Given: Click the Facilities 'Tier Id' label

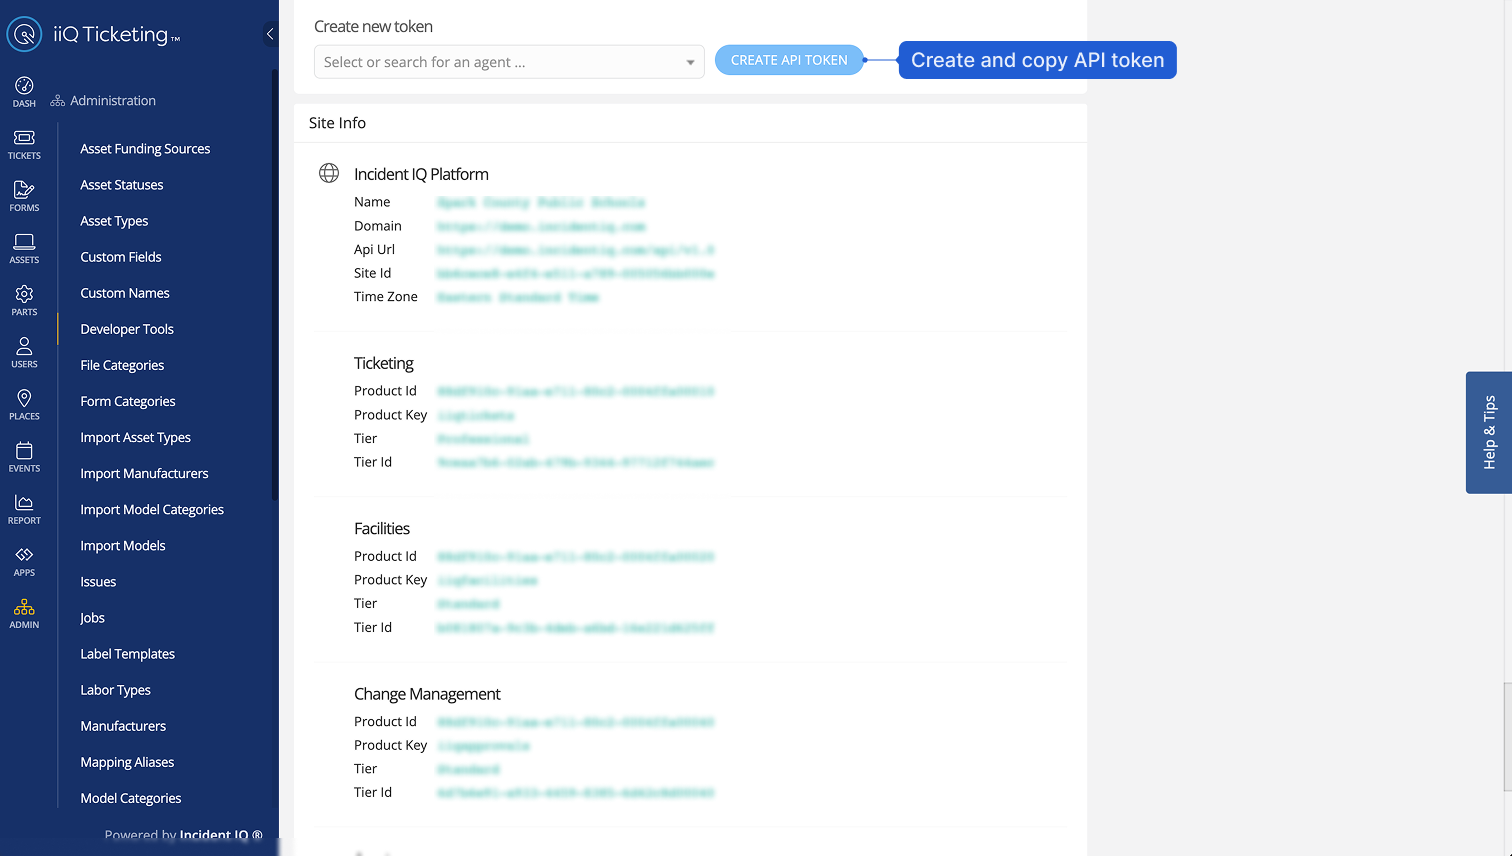Looking at the screenshot, I should pyautogui.click(x=372, y=628).
